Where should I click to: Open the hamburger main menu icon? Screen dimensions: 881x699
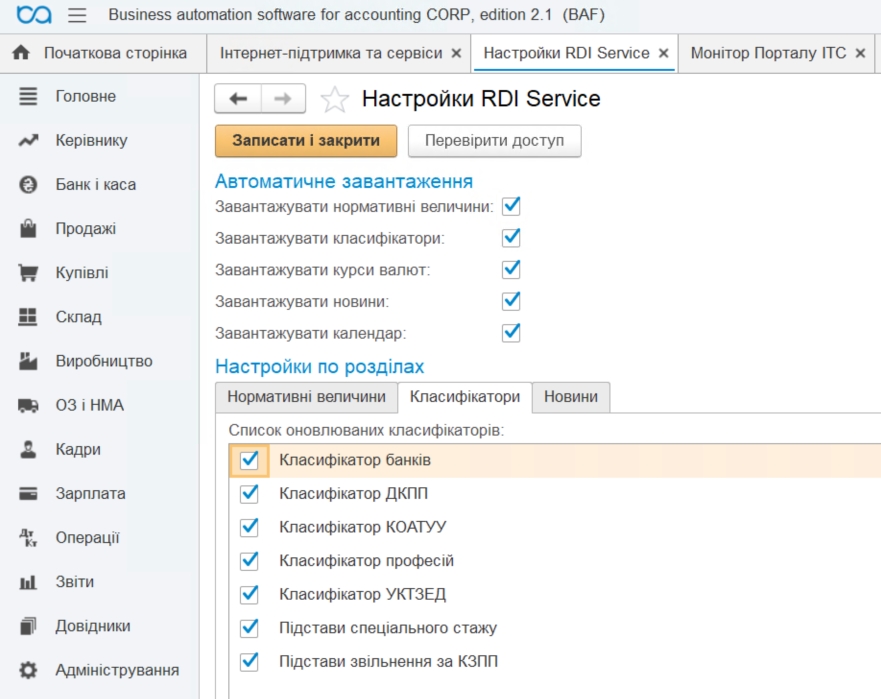[x=77, y=16]
